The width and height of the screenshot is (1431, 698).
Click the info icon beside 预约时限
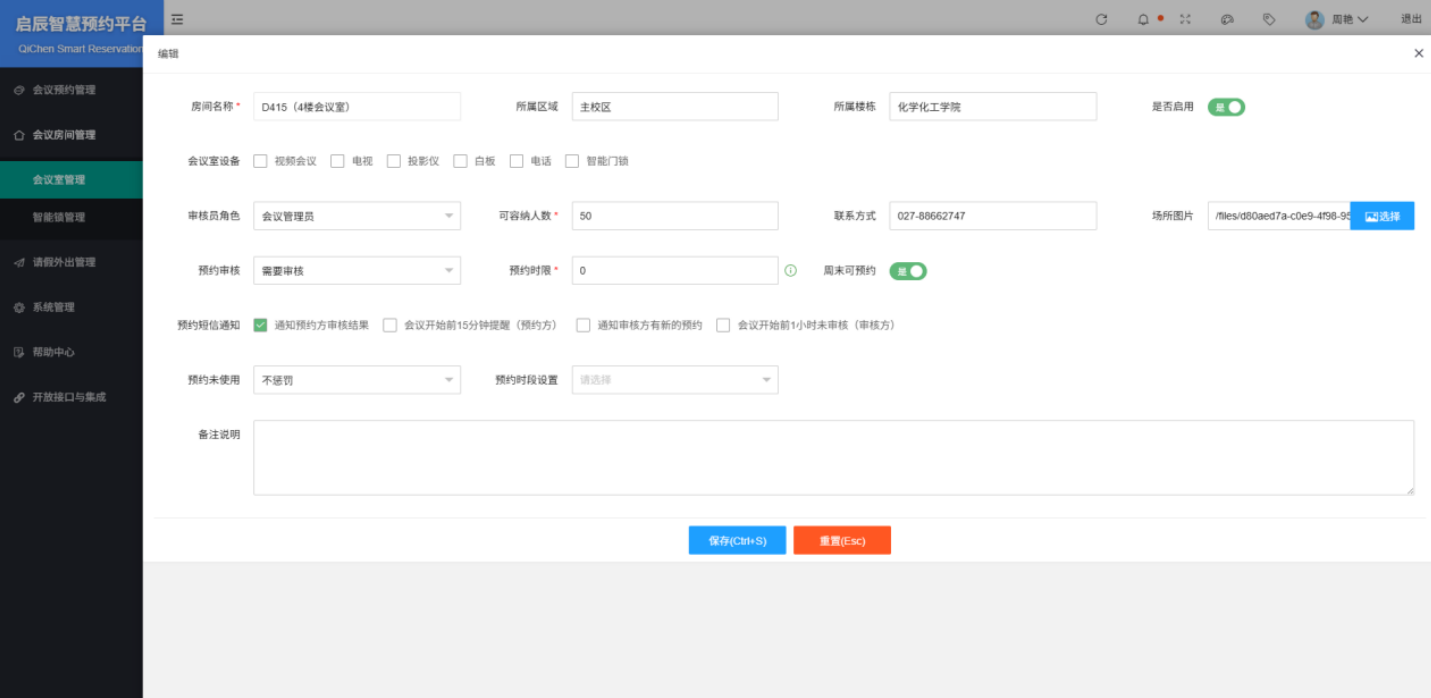point(791,270)
